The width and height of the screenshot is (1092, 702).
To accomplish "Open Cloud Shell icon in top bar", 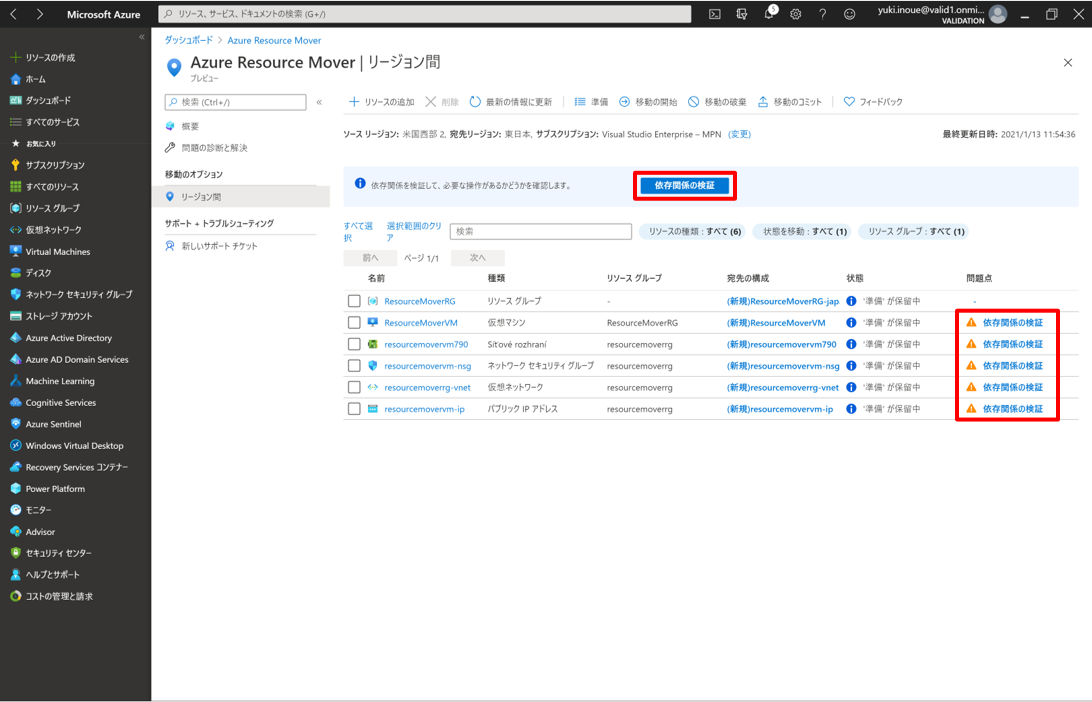I will (715, 14).
